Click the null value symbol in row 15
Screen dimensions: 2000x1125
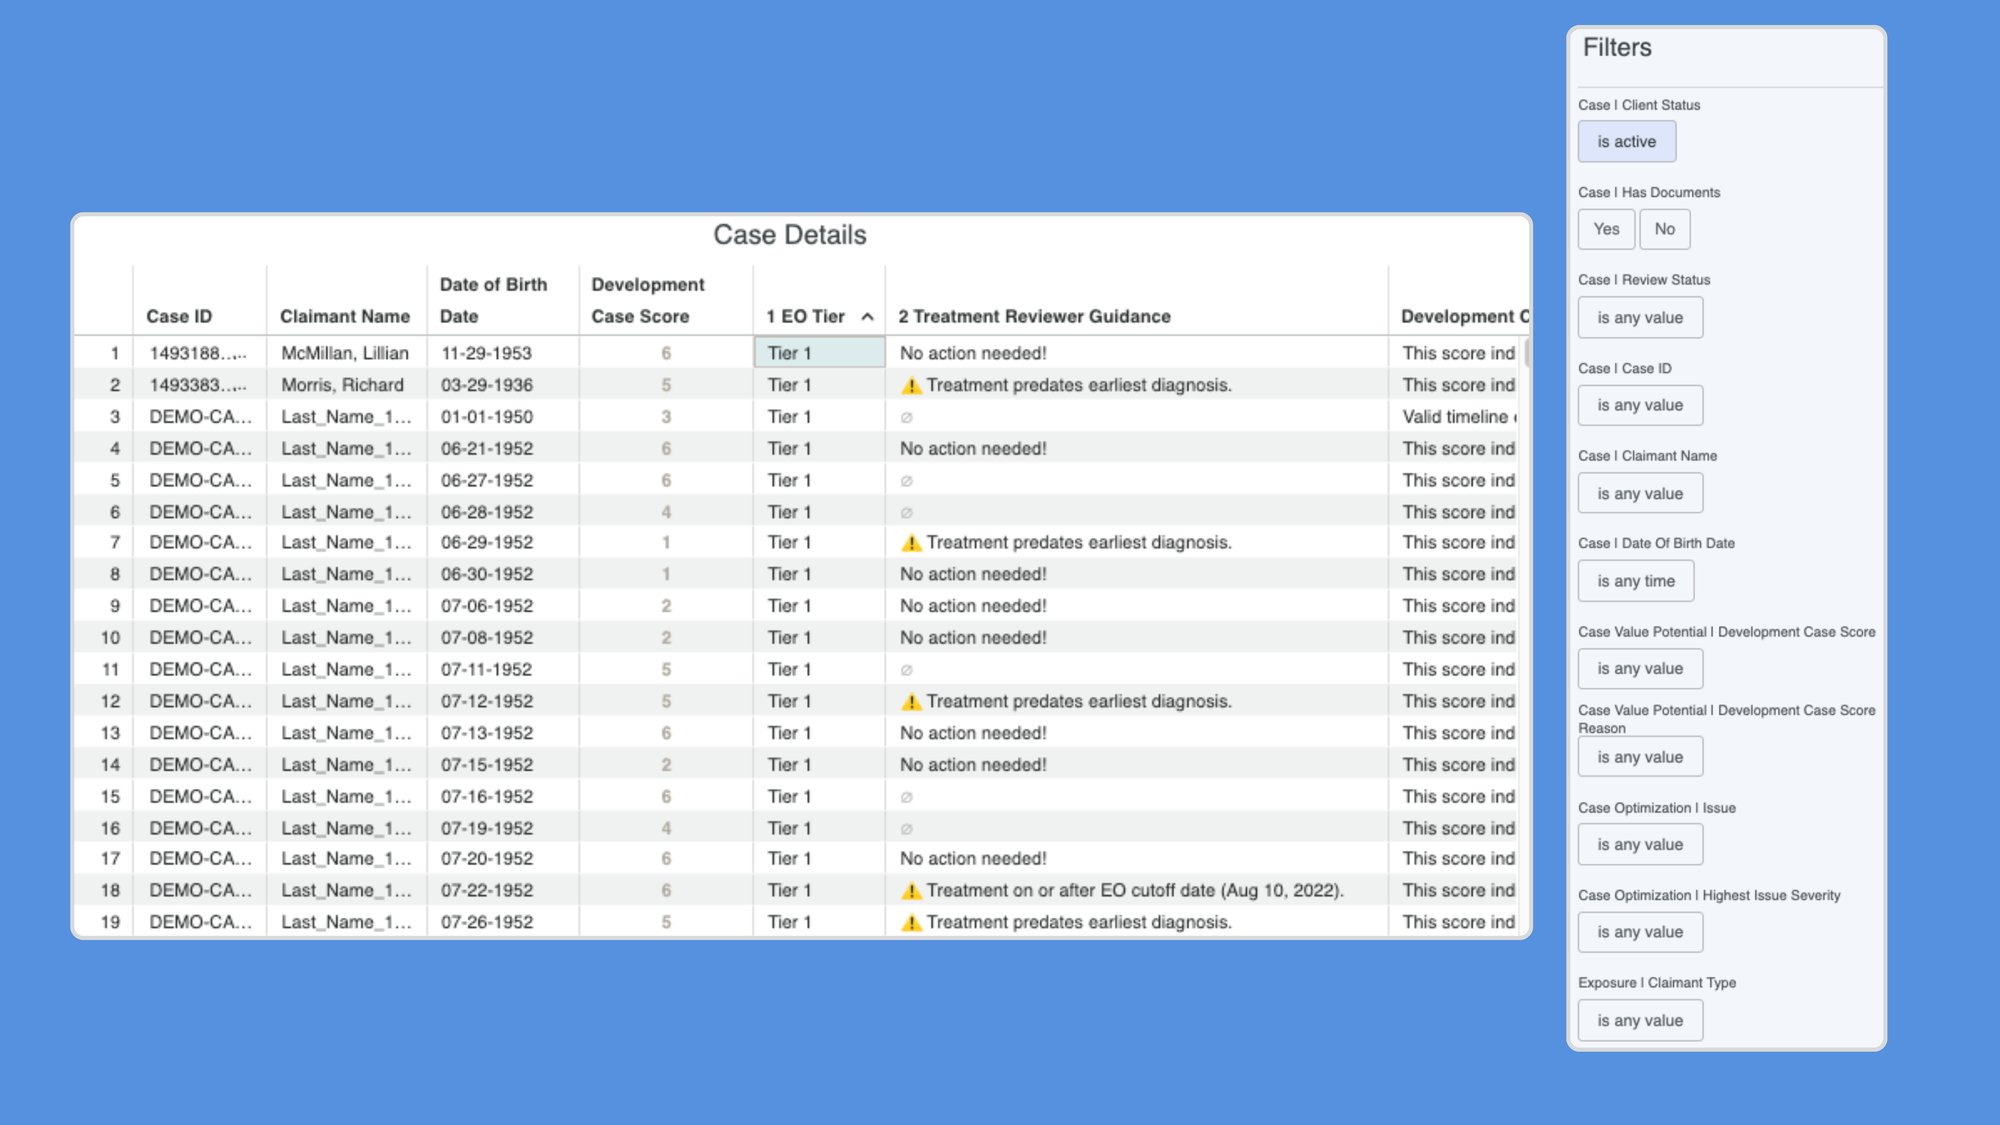coord(906,797)
